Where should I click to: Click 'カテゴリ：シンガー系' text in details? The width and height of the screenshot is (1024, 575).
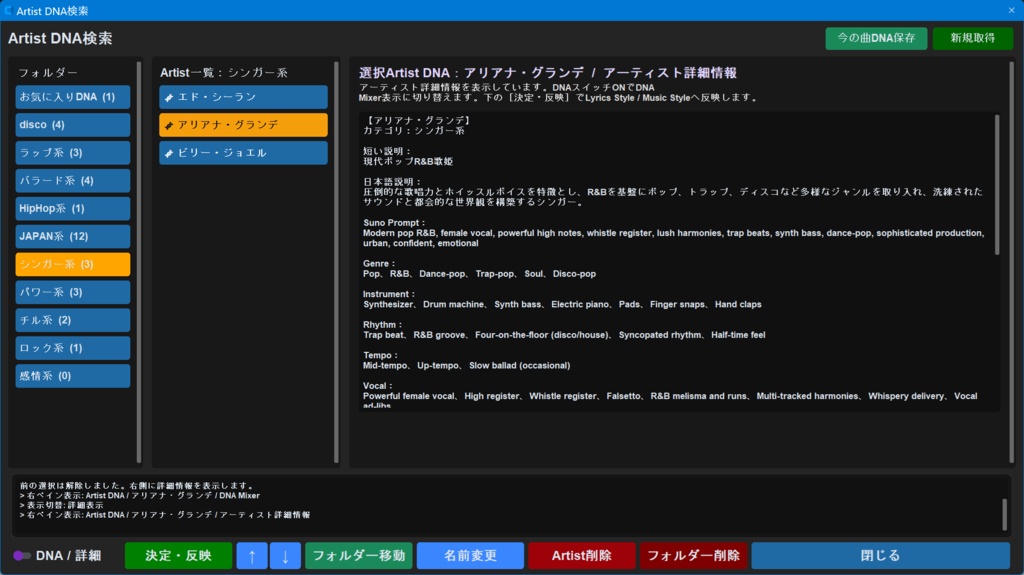click(x=414, y=131)
